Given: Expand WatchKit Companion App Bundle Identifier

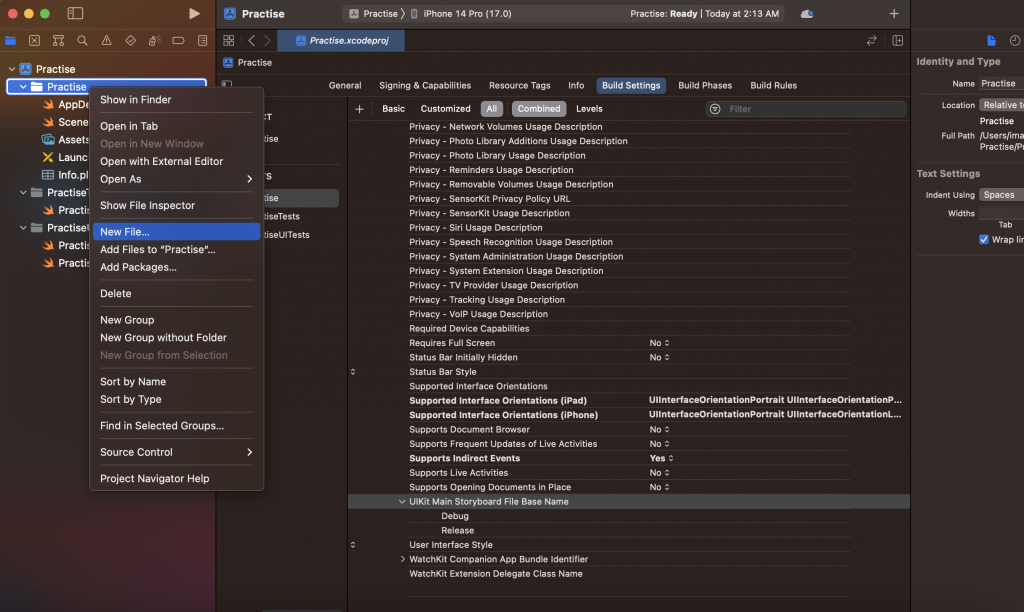Looking at the screenshot, I should [402, 559].
